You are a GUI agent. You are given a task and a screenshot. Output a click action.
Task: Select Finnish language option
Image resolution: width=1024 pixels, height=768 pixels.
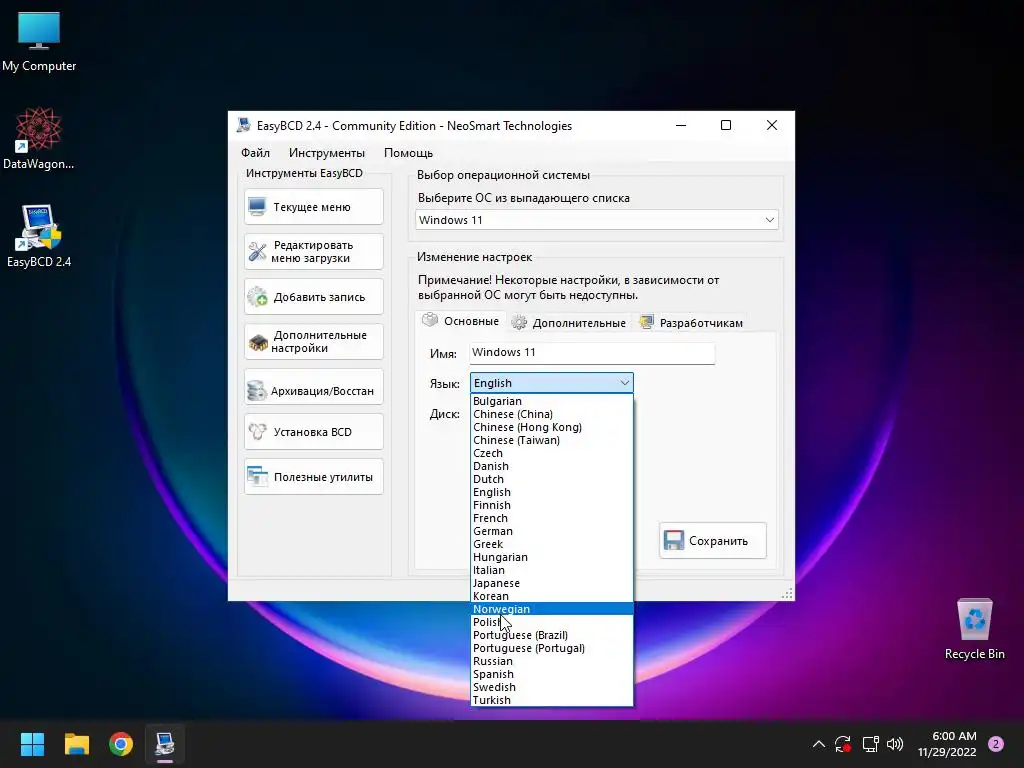pyautogui.click(x=552, y=505)
